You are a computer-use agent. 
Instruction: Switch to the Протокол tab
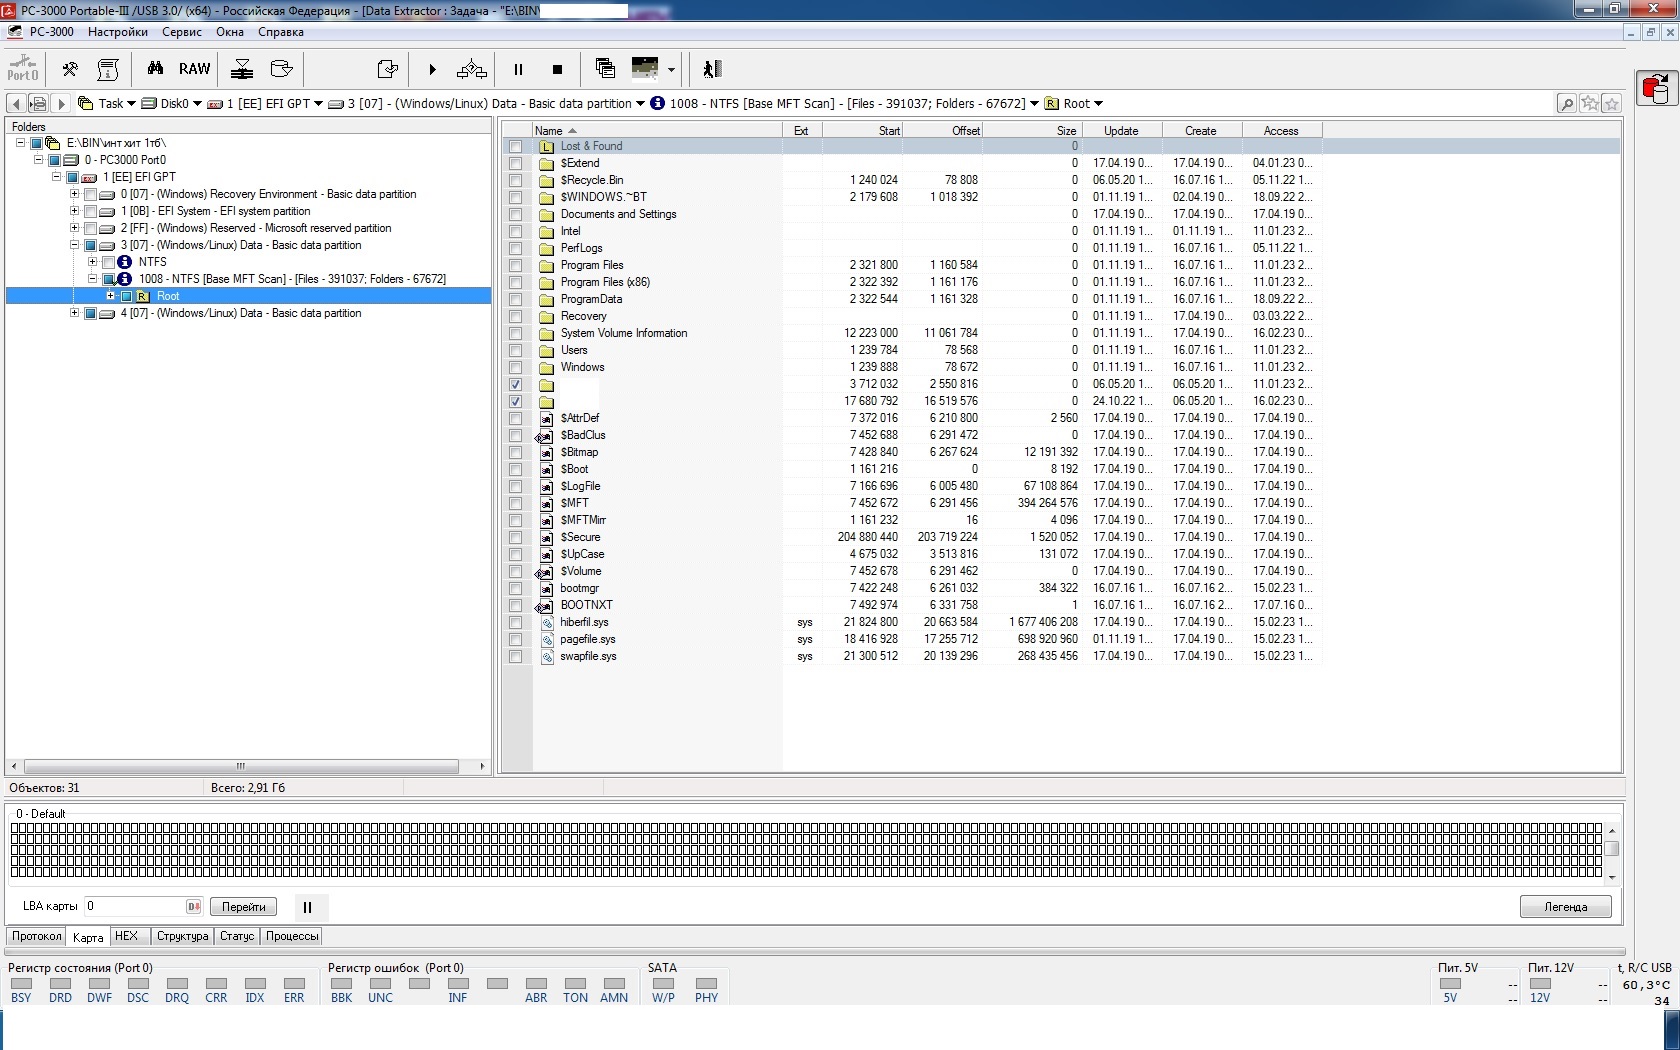pos(37,936)
